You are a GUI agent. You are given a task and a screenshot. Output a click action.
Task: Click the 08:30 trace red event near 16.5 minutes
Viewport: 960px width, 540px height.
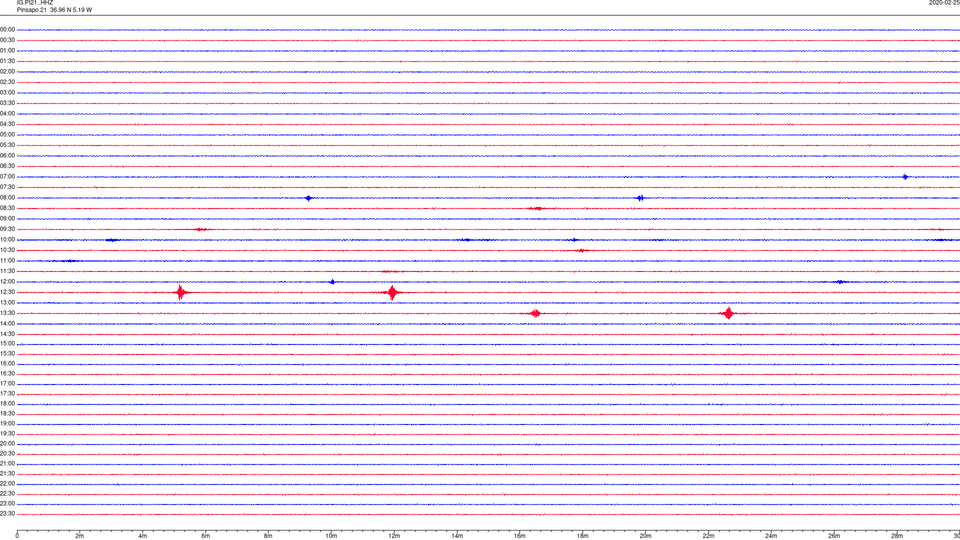537,208
